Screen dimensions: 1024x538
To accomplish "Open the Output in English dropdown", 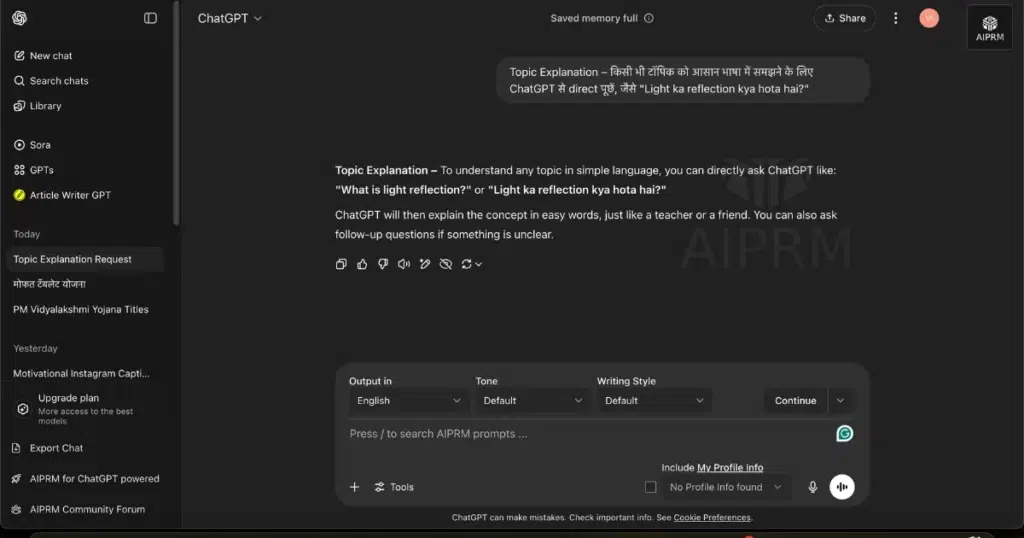I will (x=408, y=401).
